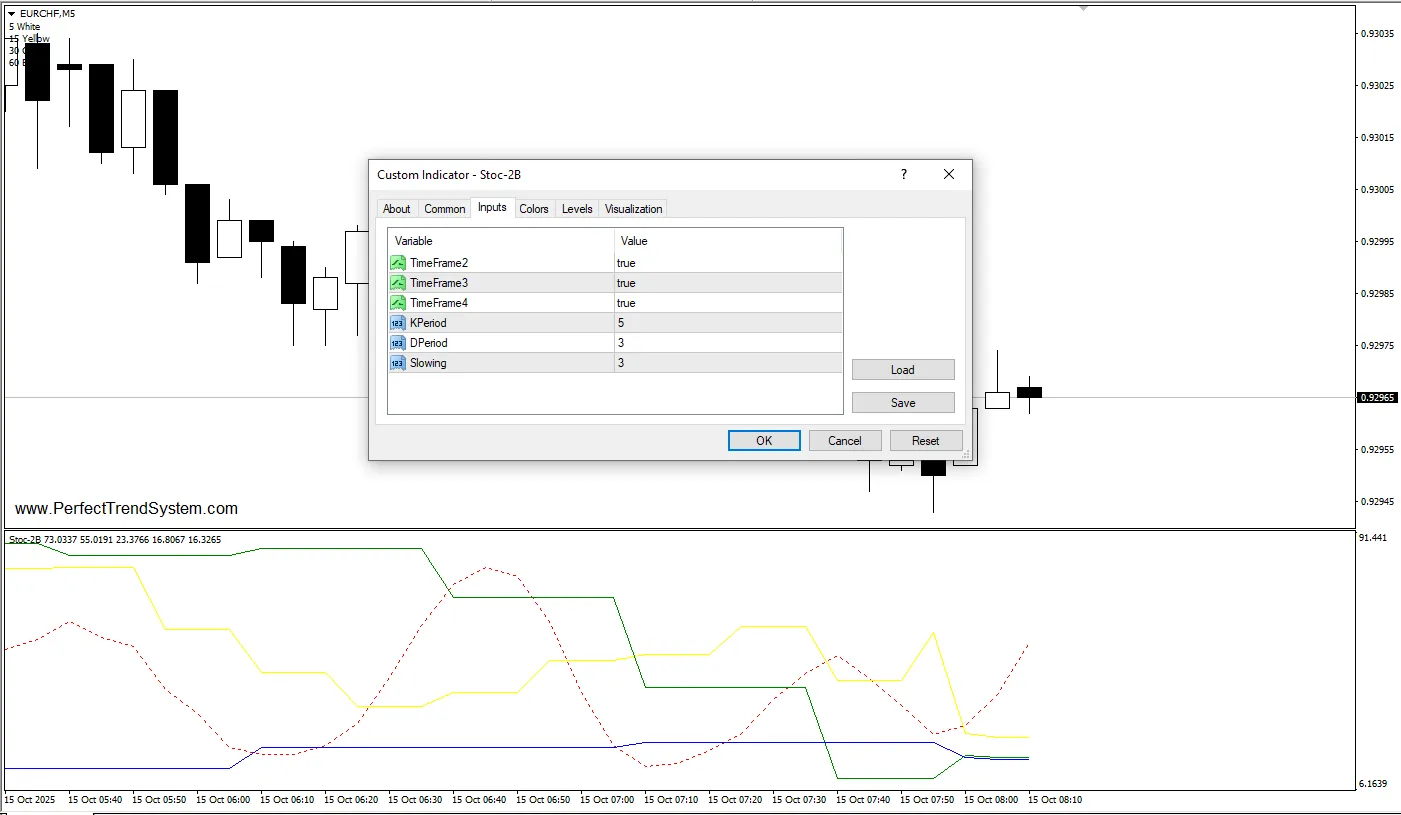Click the 0.92945 price scale label

[x=1377, y=501]
